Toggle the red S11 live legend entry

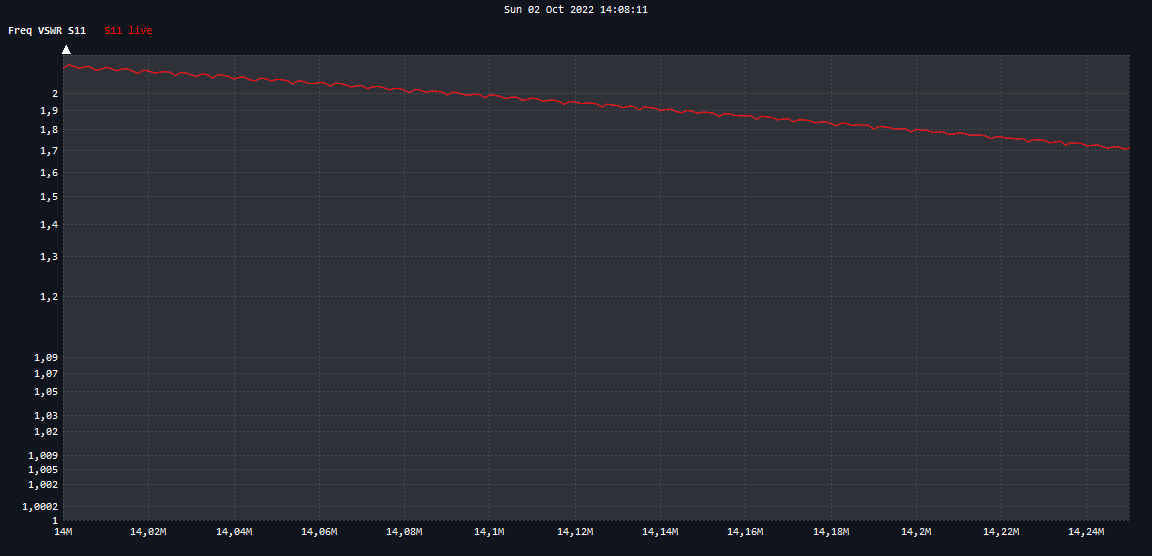[x=128, y=31]
